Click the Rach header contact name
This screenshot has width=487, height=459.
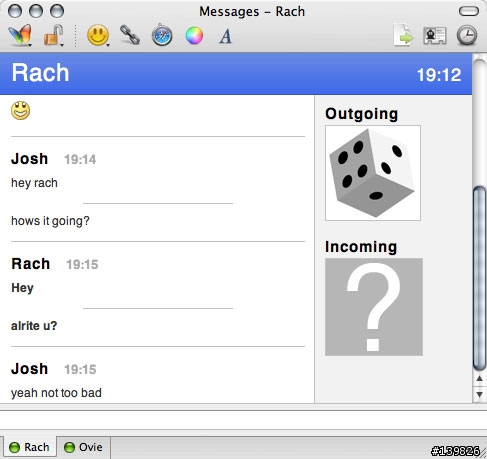40,73
